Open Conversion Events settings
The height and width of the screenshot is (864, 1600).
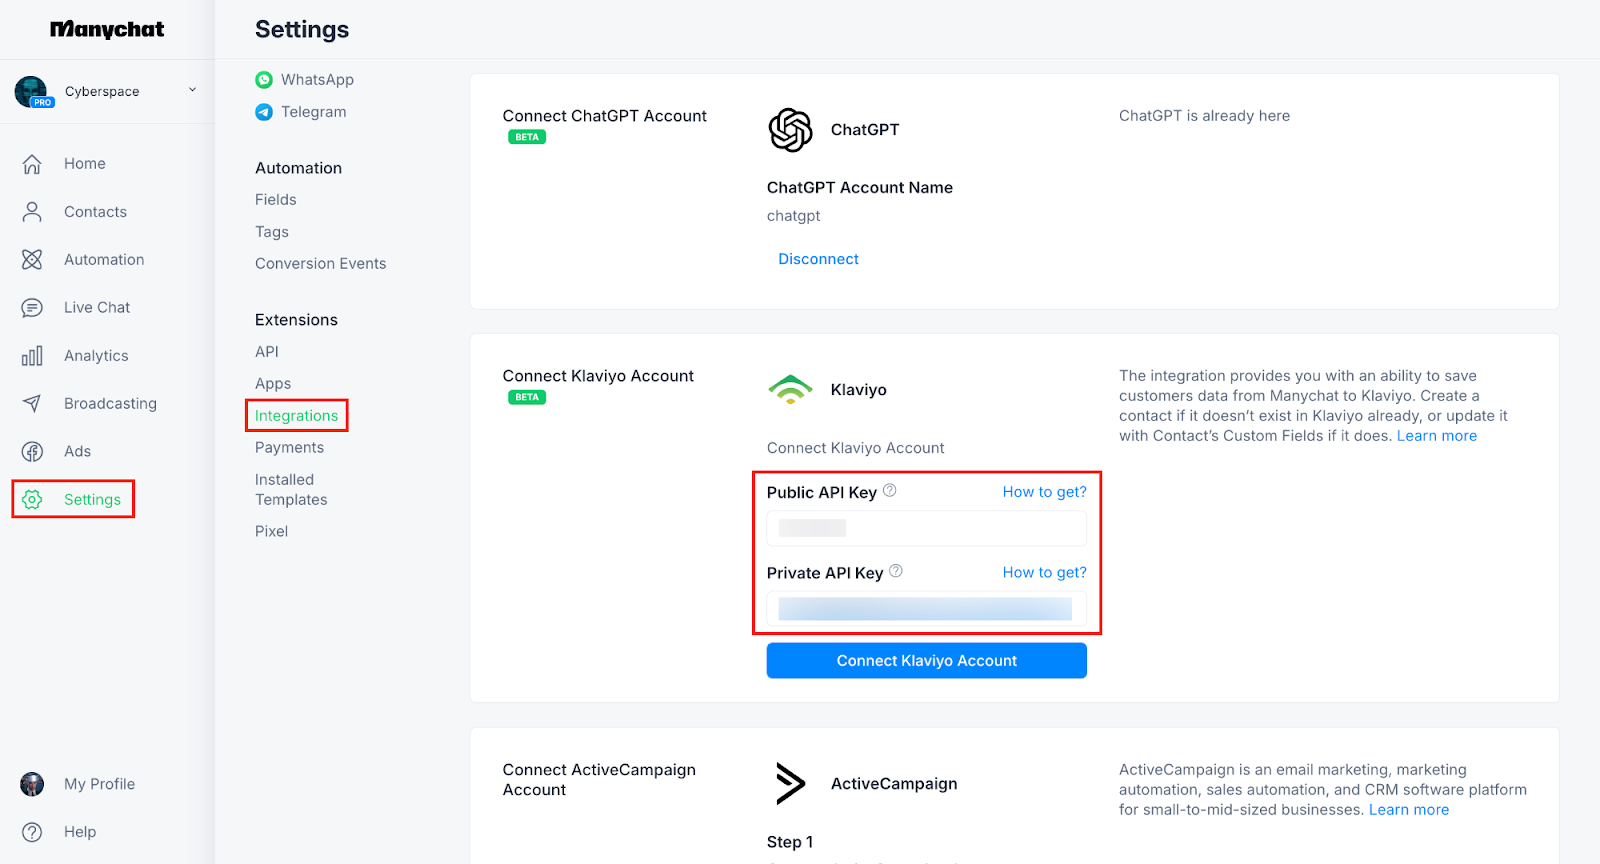click(x=320, y=264)
